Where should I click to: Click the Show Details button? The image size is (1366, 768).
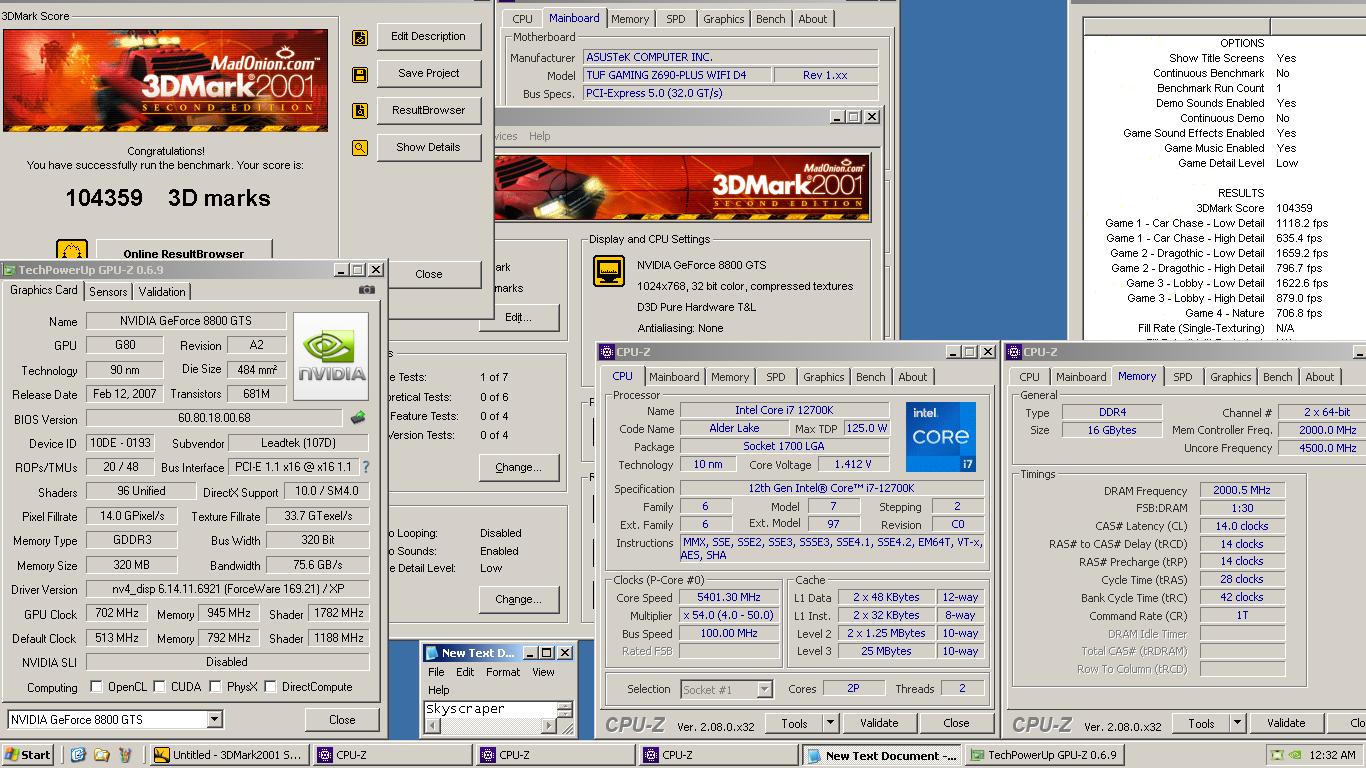[428, 147]
